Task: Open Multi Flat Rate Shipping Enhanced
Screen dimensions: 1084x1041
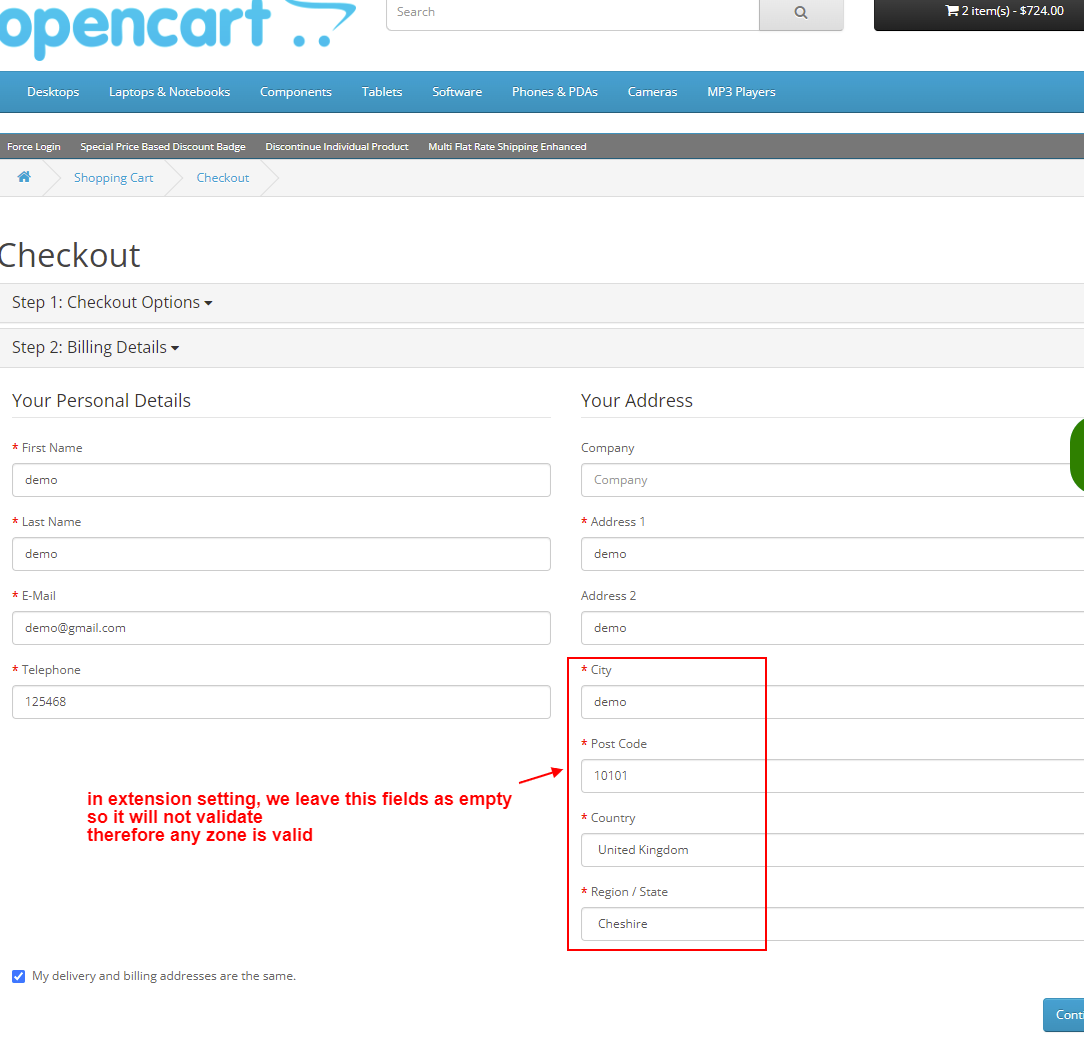Action: point(507,146)
